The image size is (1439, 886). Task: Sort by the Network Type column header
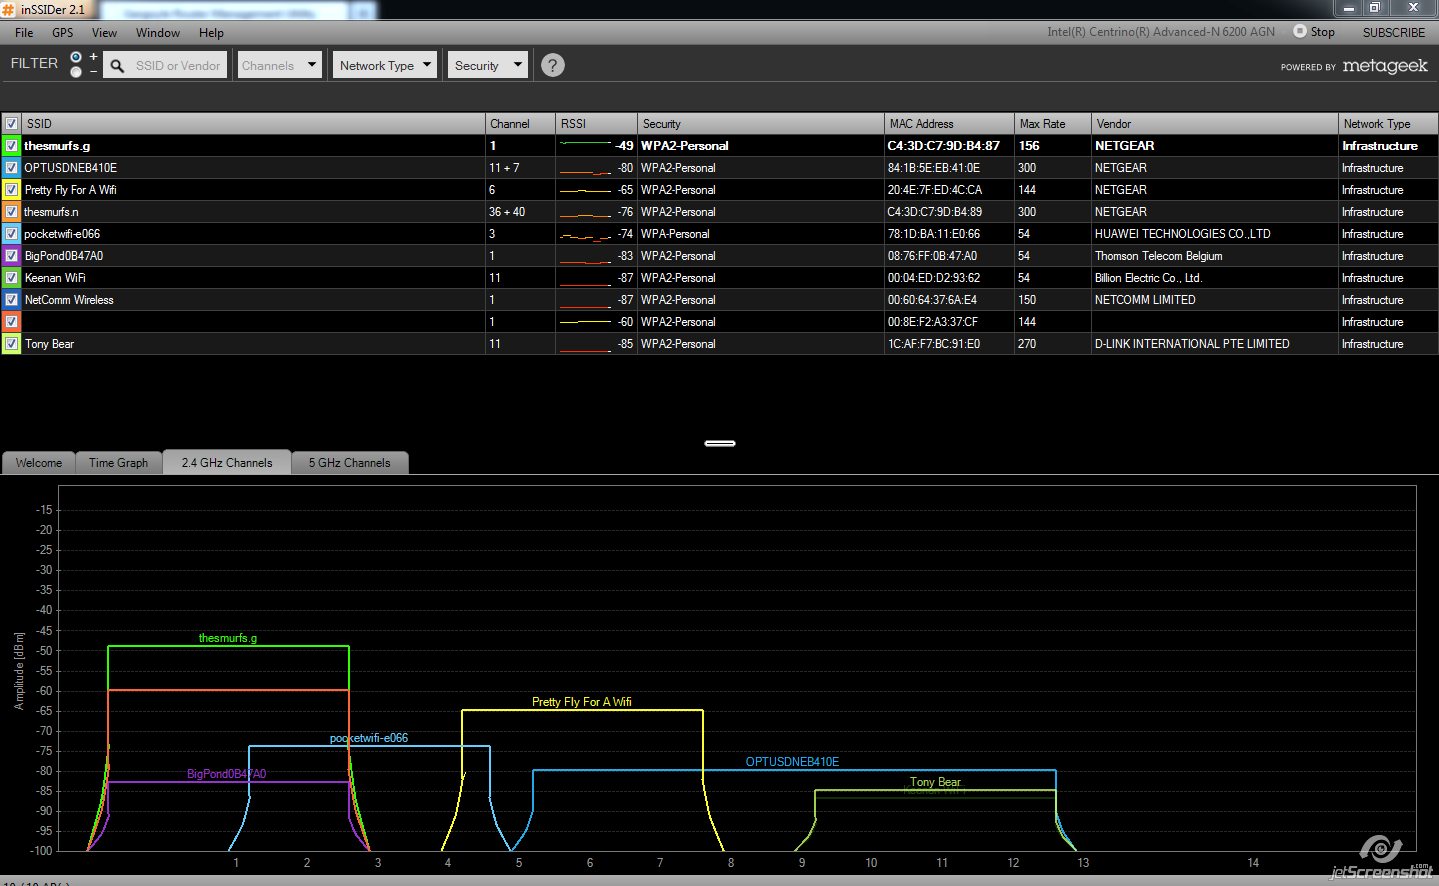pyautogui.click(x=1388, y=124)
